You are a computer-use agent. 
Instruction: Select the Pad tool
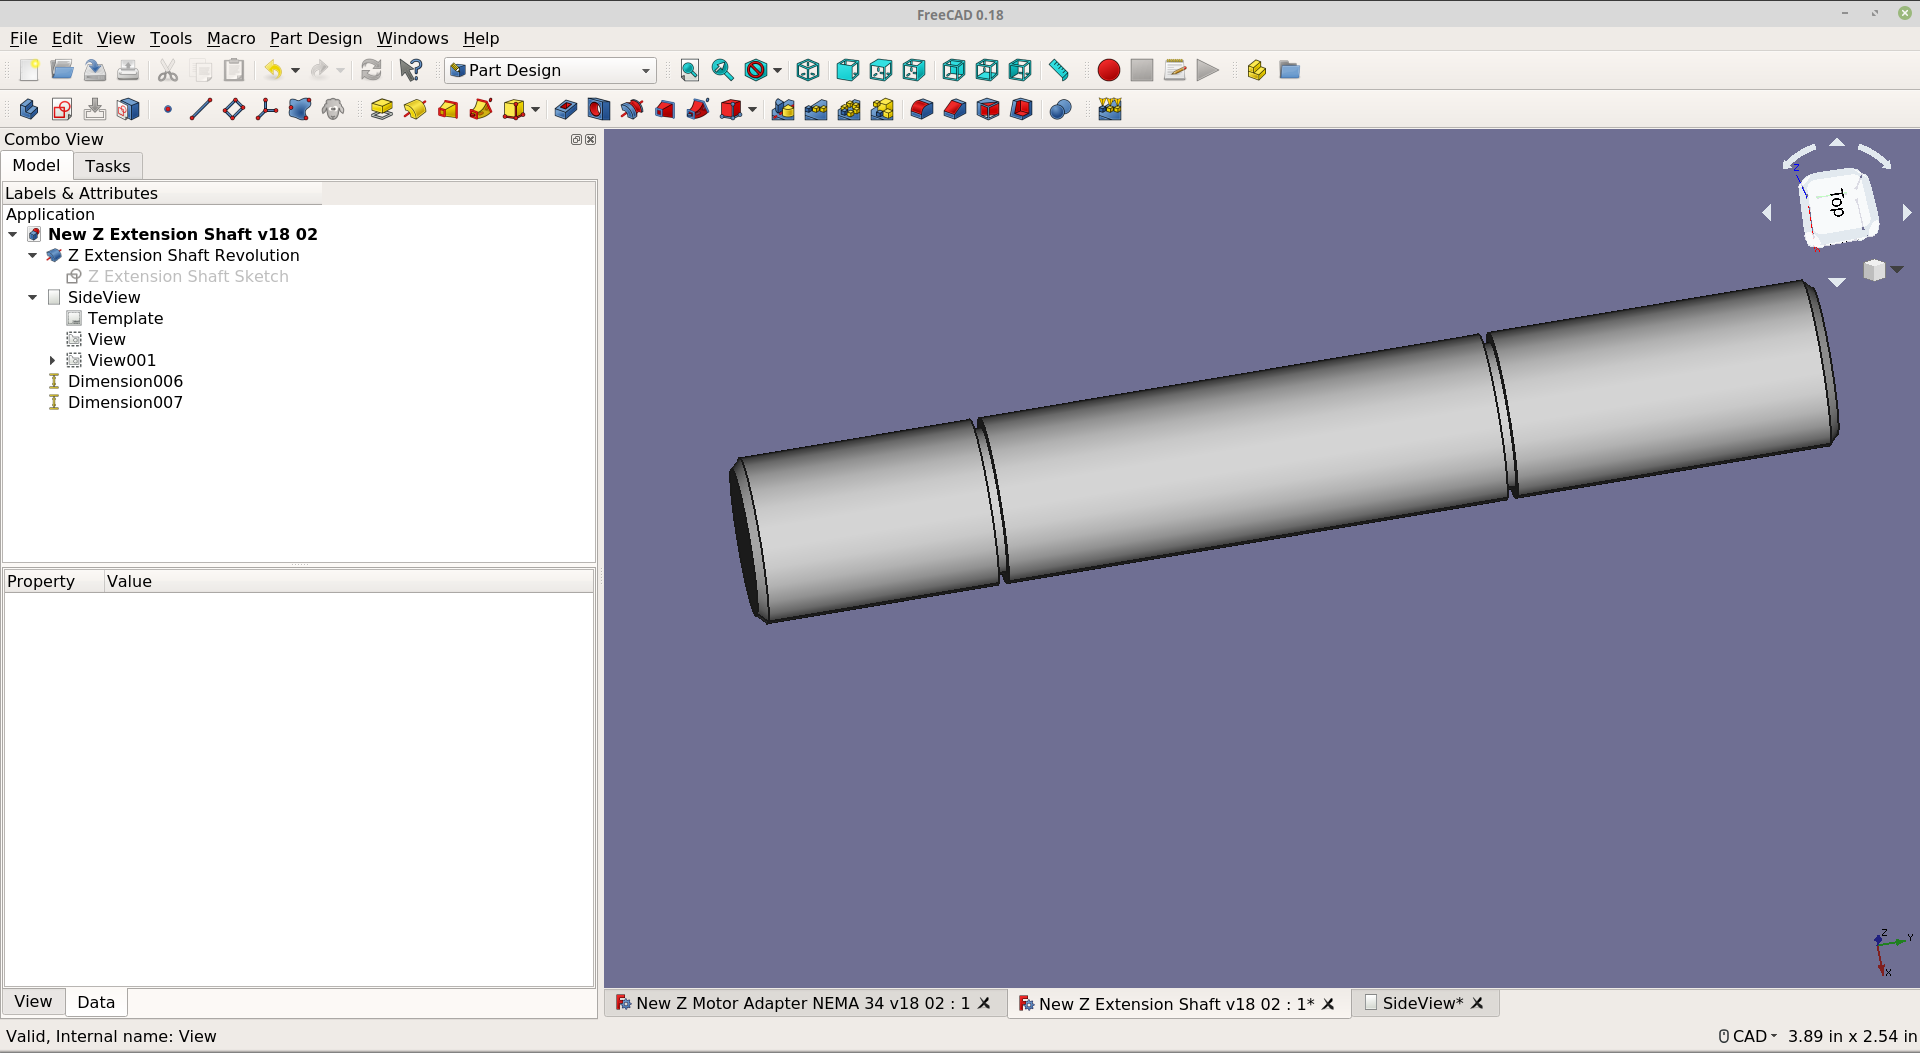pos(382,109)
